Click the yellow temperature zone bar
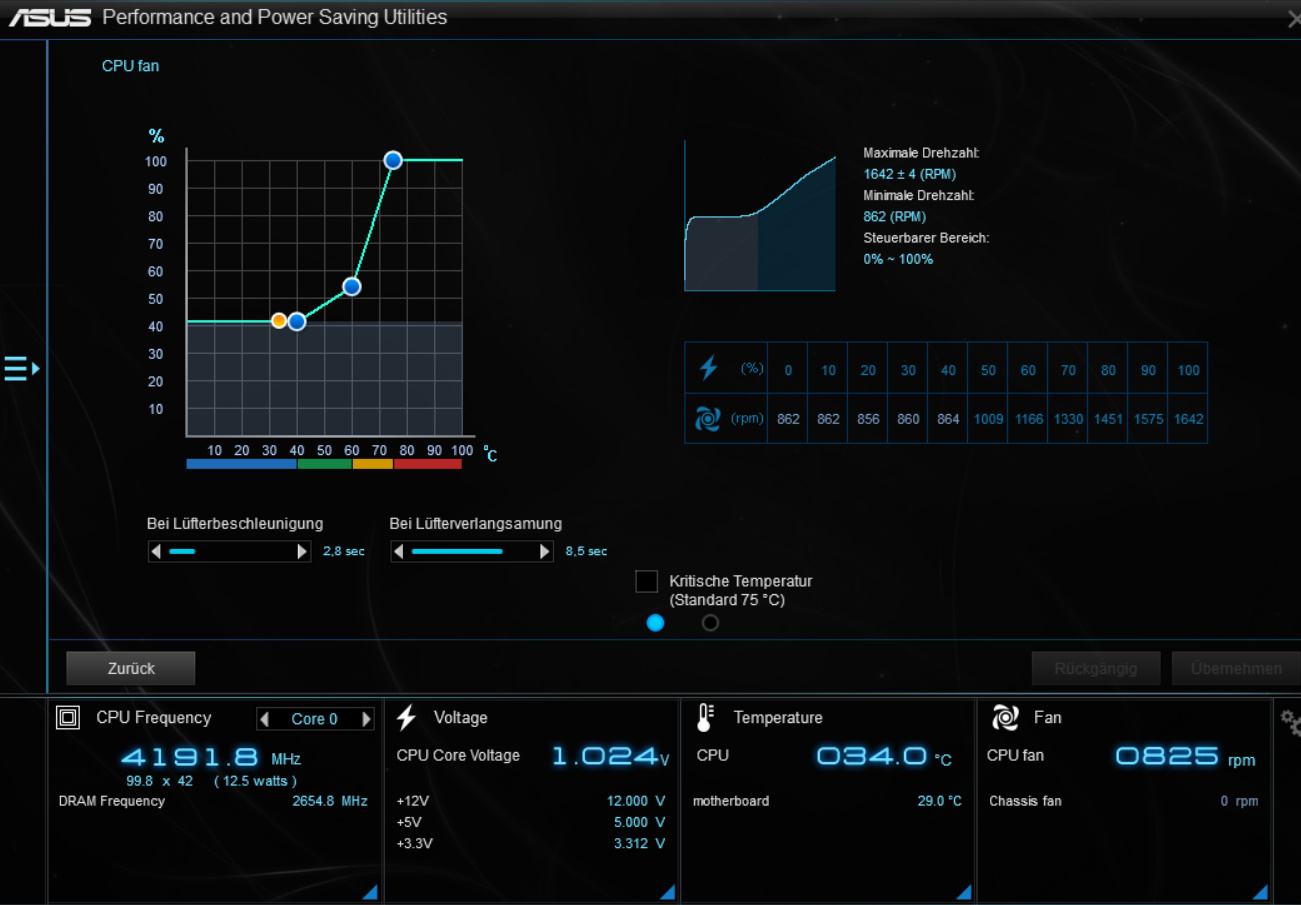 (372, 464)
